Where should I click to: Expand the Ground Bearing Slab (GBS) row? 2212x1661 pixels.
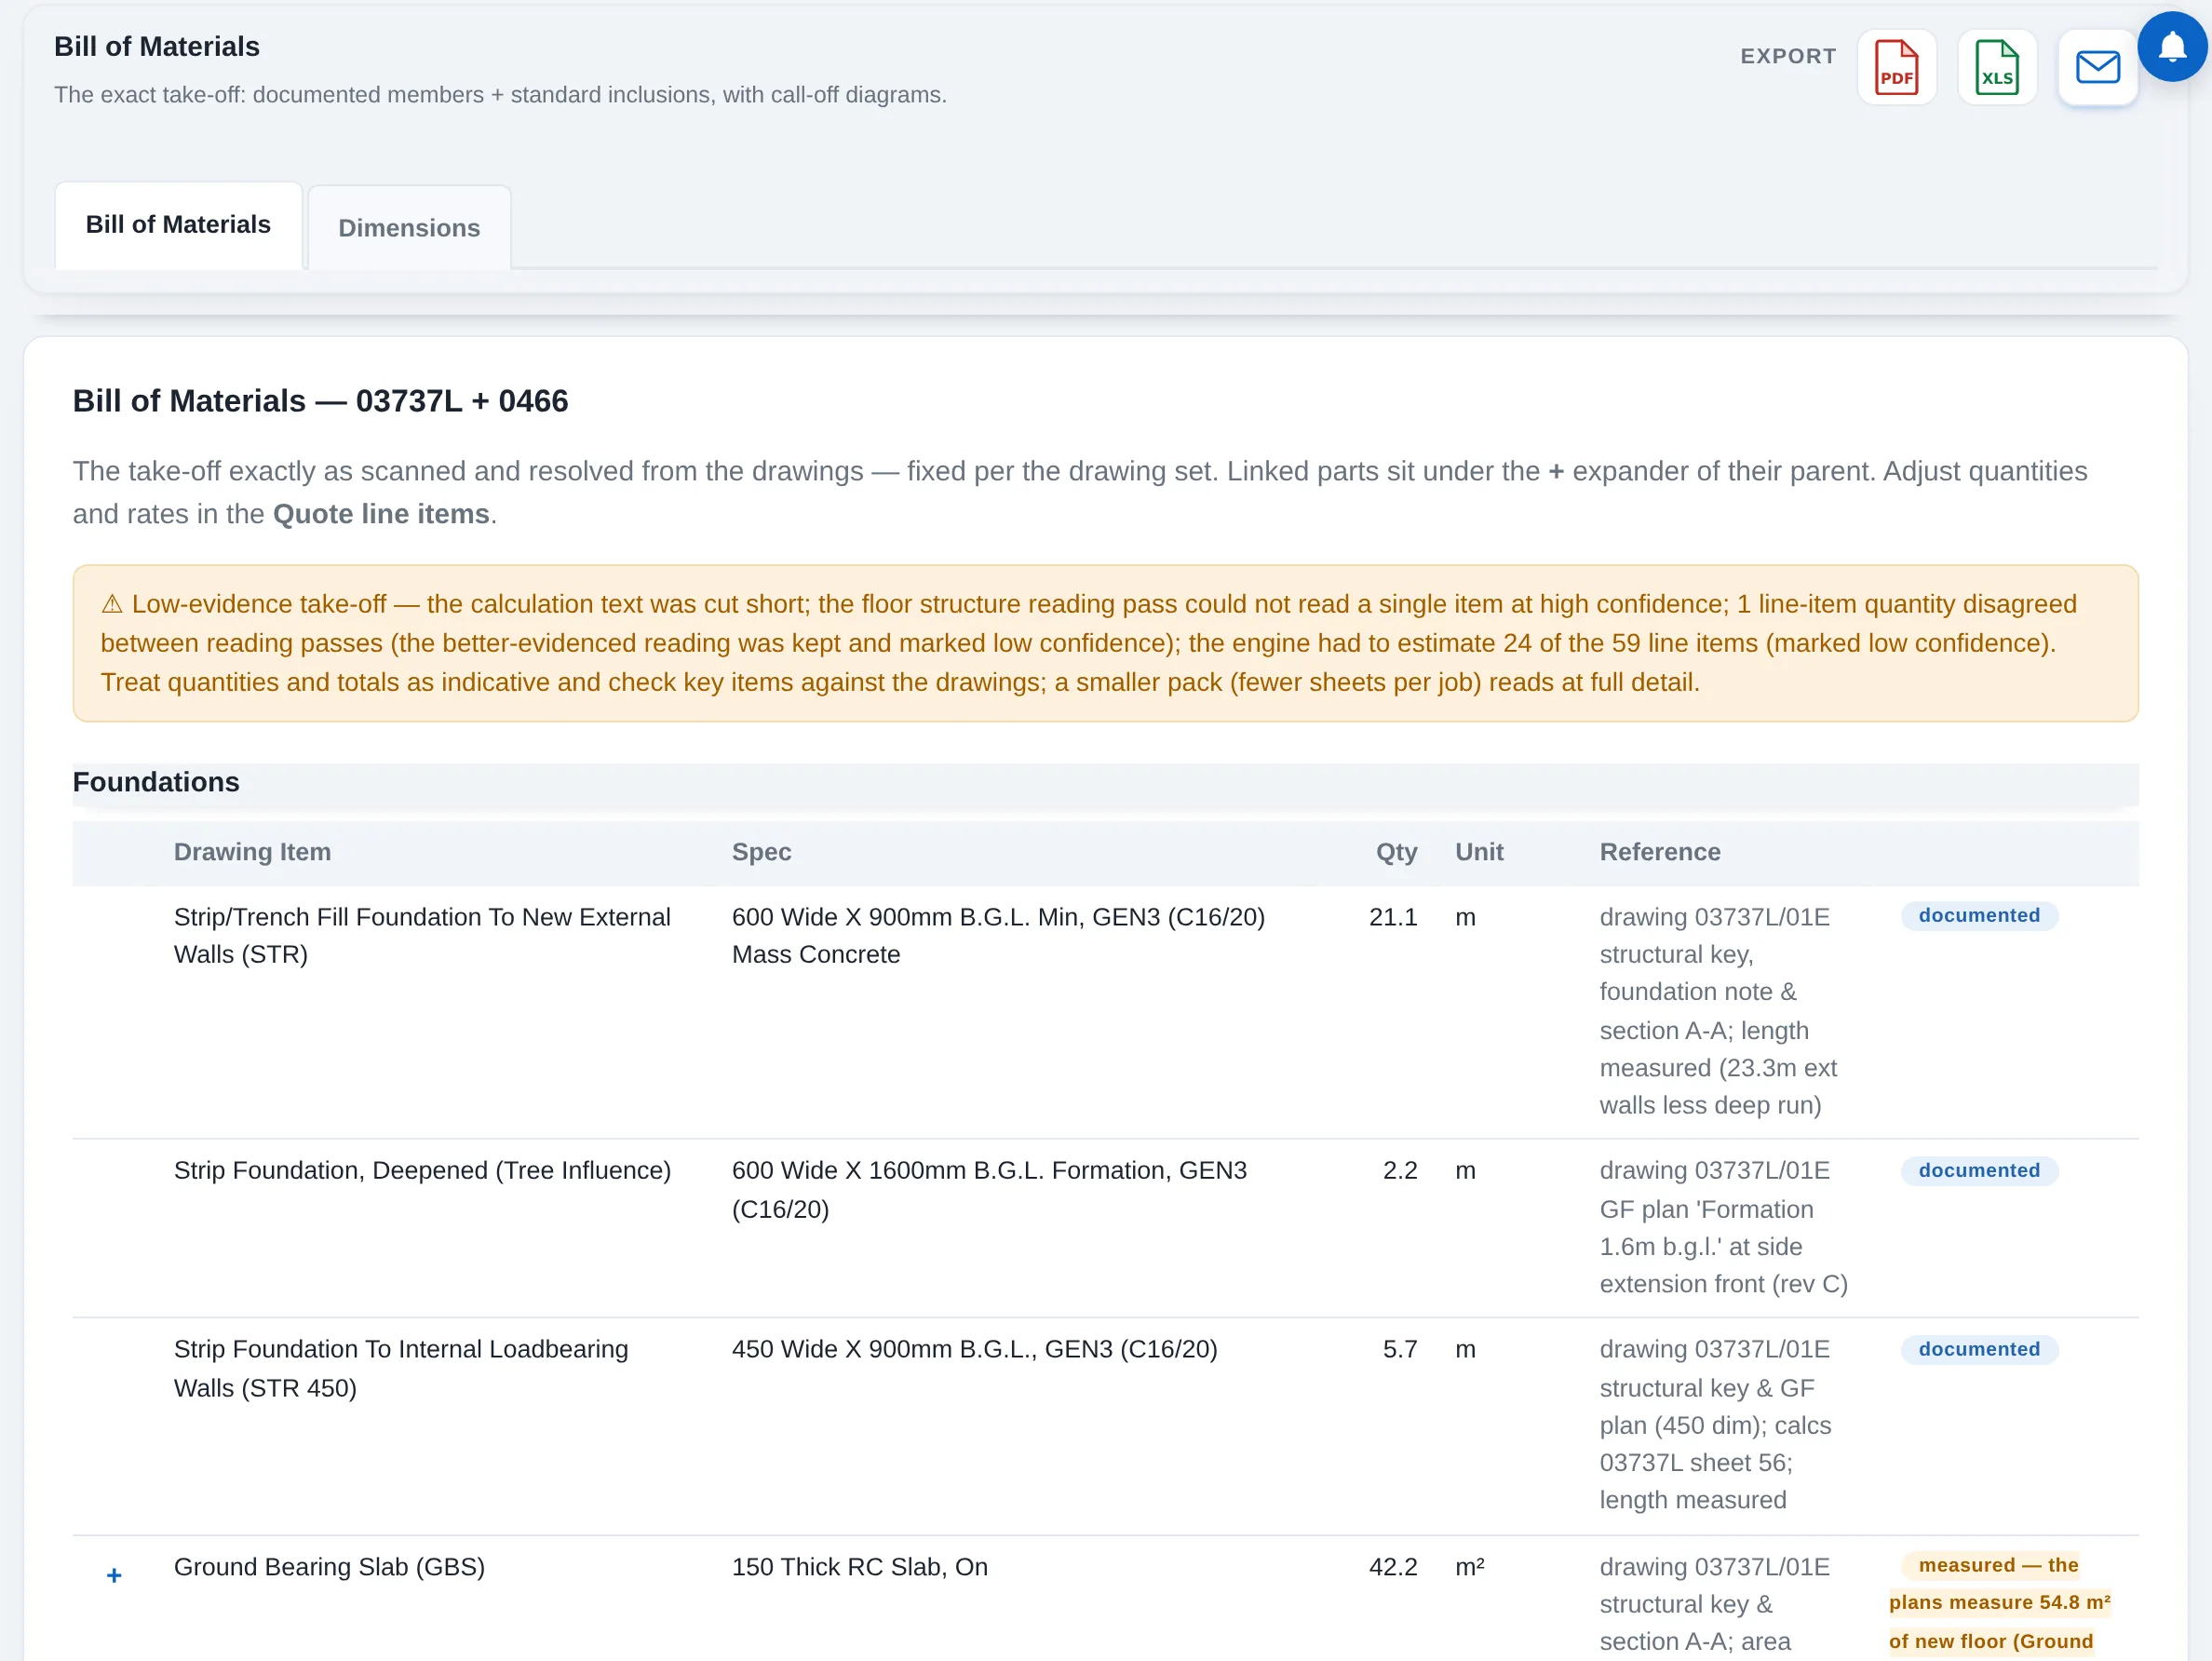click(114, 1575)
